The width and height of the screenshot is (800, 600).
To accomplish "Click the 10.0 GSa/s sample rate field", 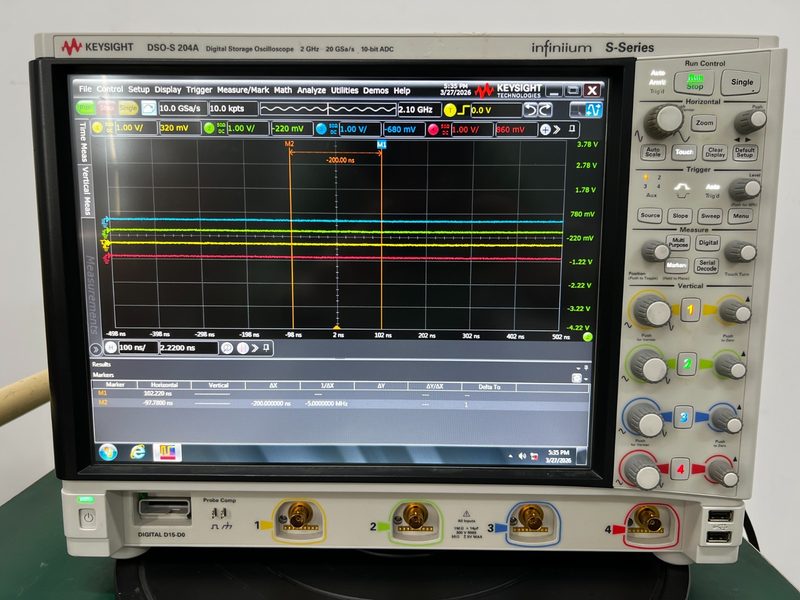I will click(x=183, y=108).
